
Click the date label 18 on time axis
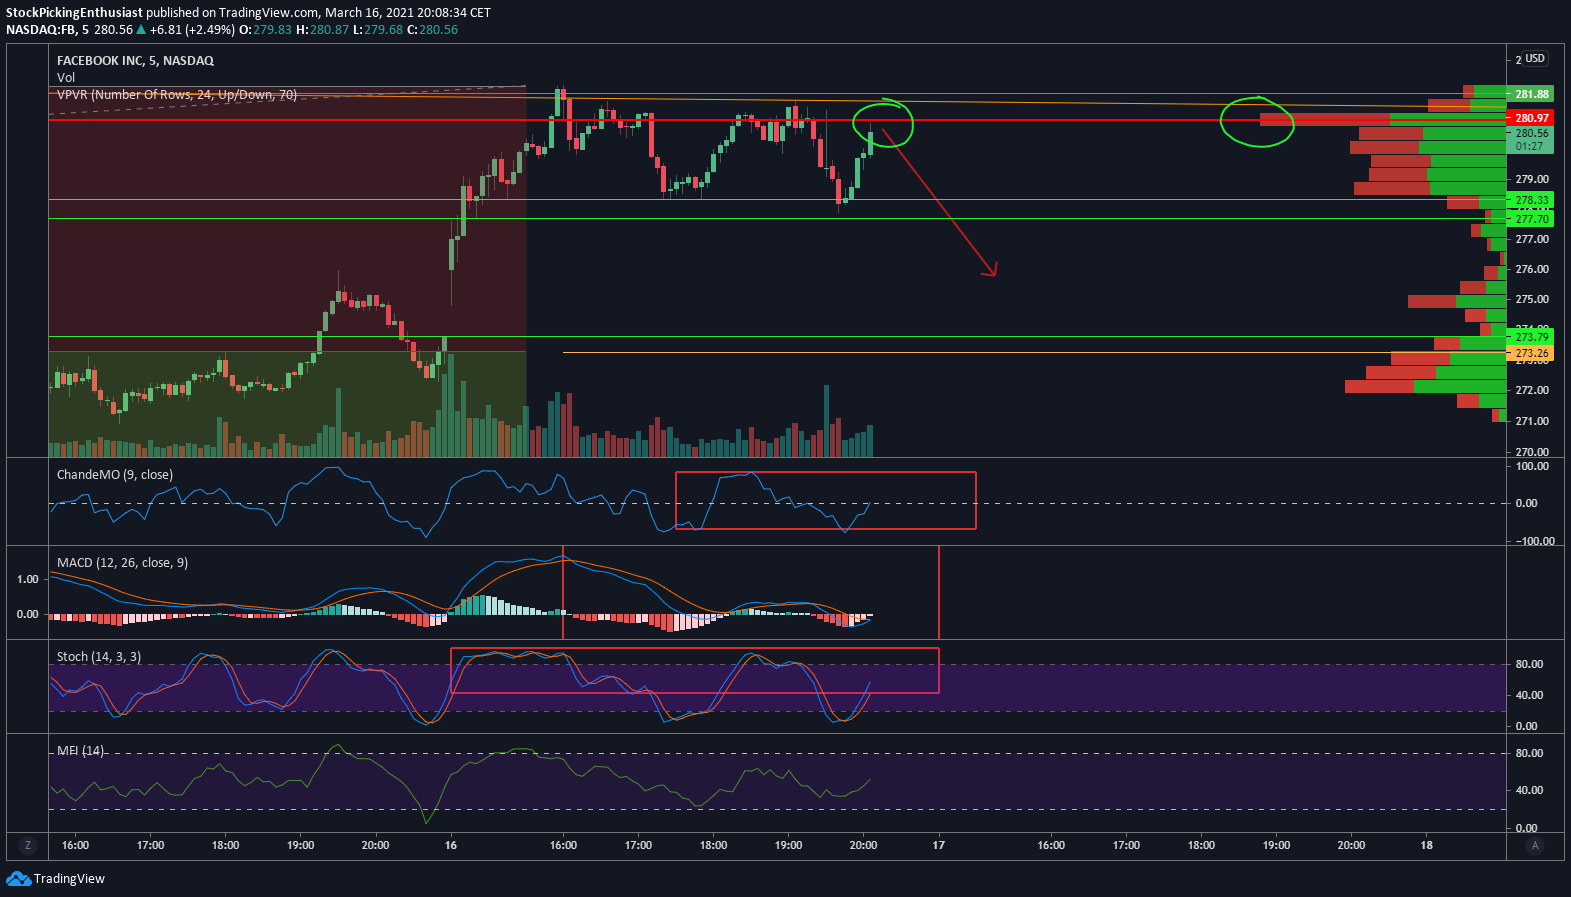click(1427, 846)
